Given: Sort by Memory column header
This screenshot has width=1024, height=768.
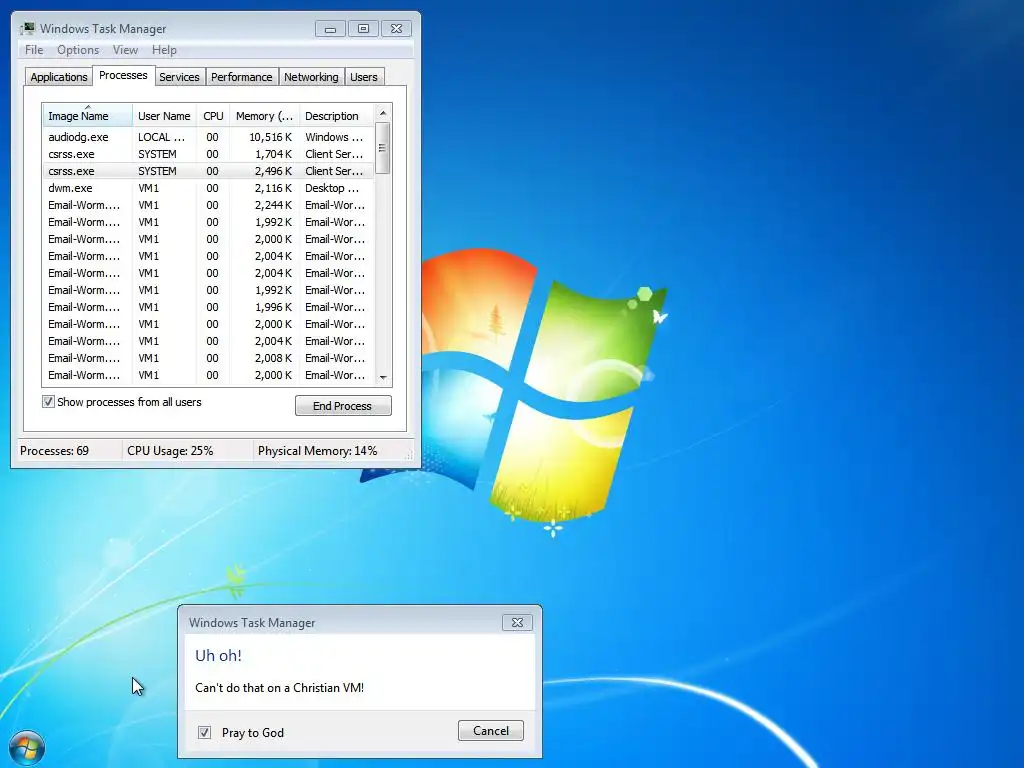Looking at the screenshot, I should click(x=264, y=116).
